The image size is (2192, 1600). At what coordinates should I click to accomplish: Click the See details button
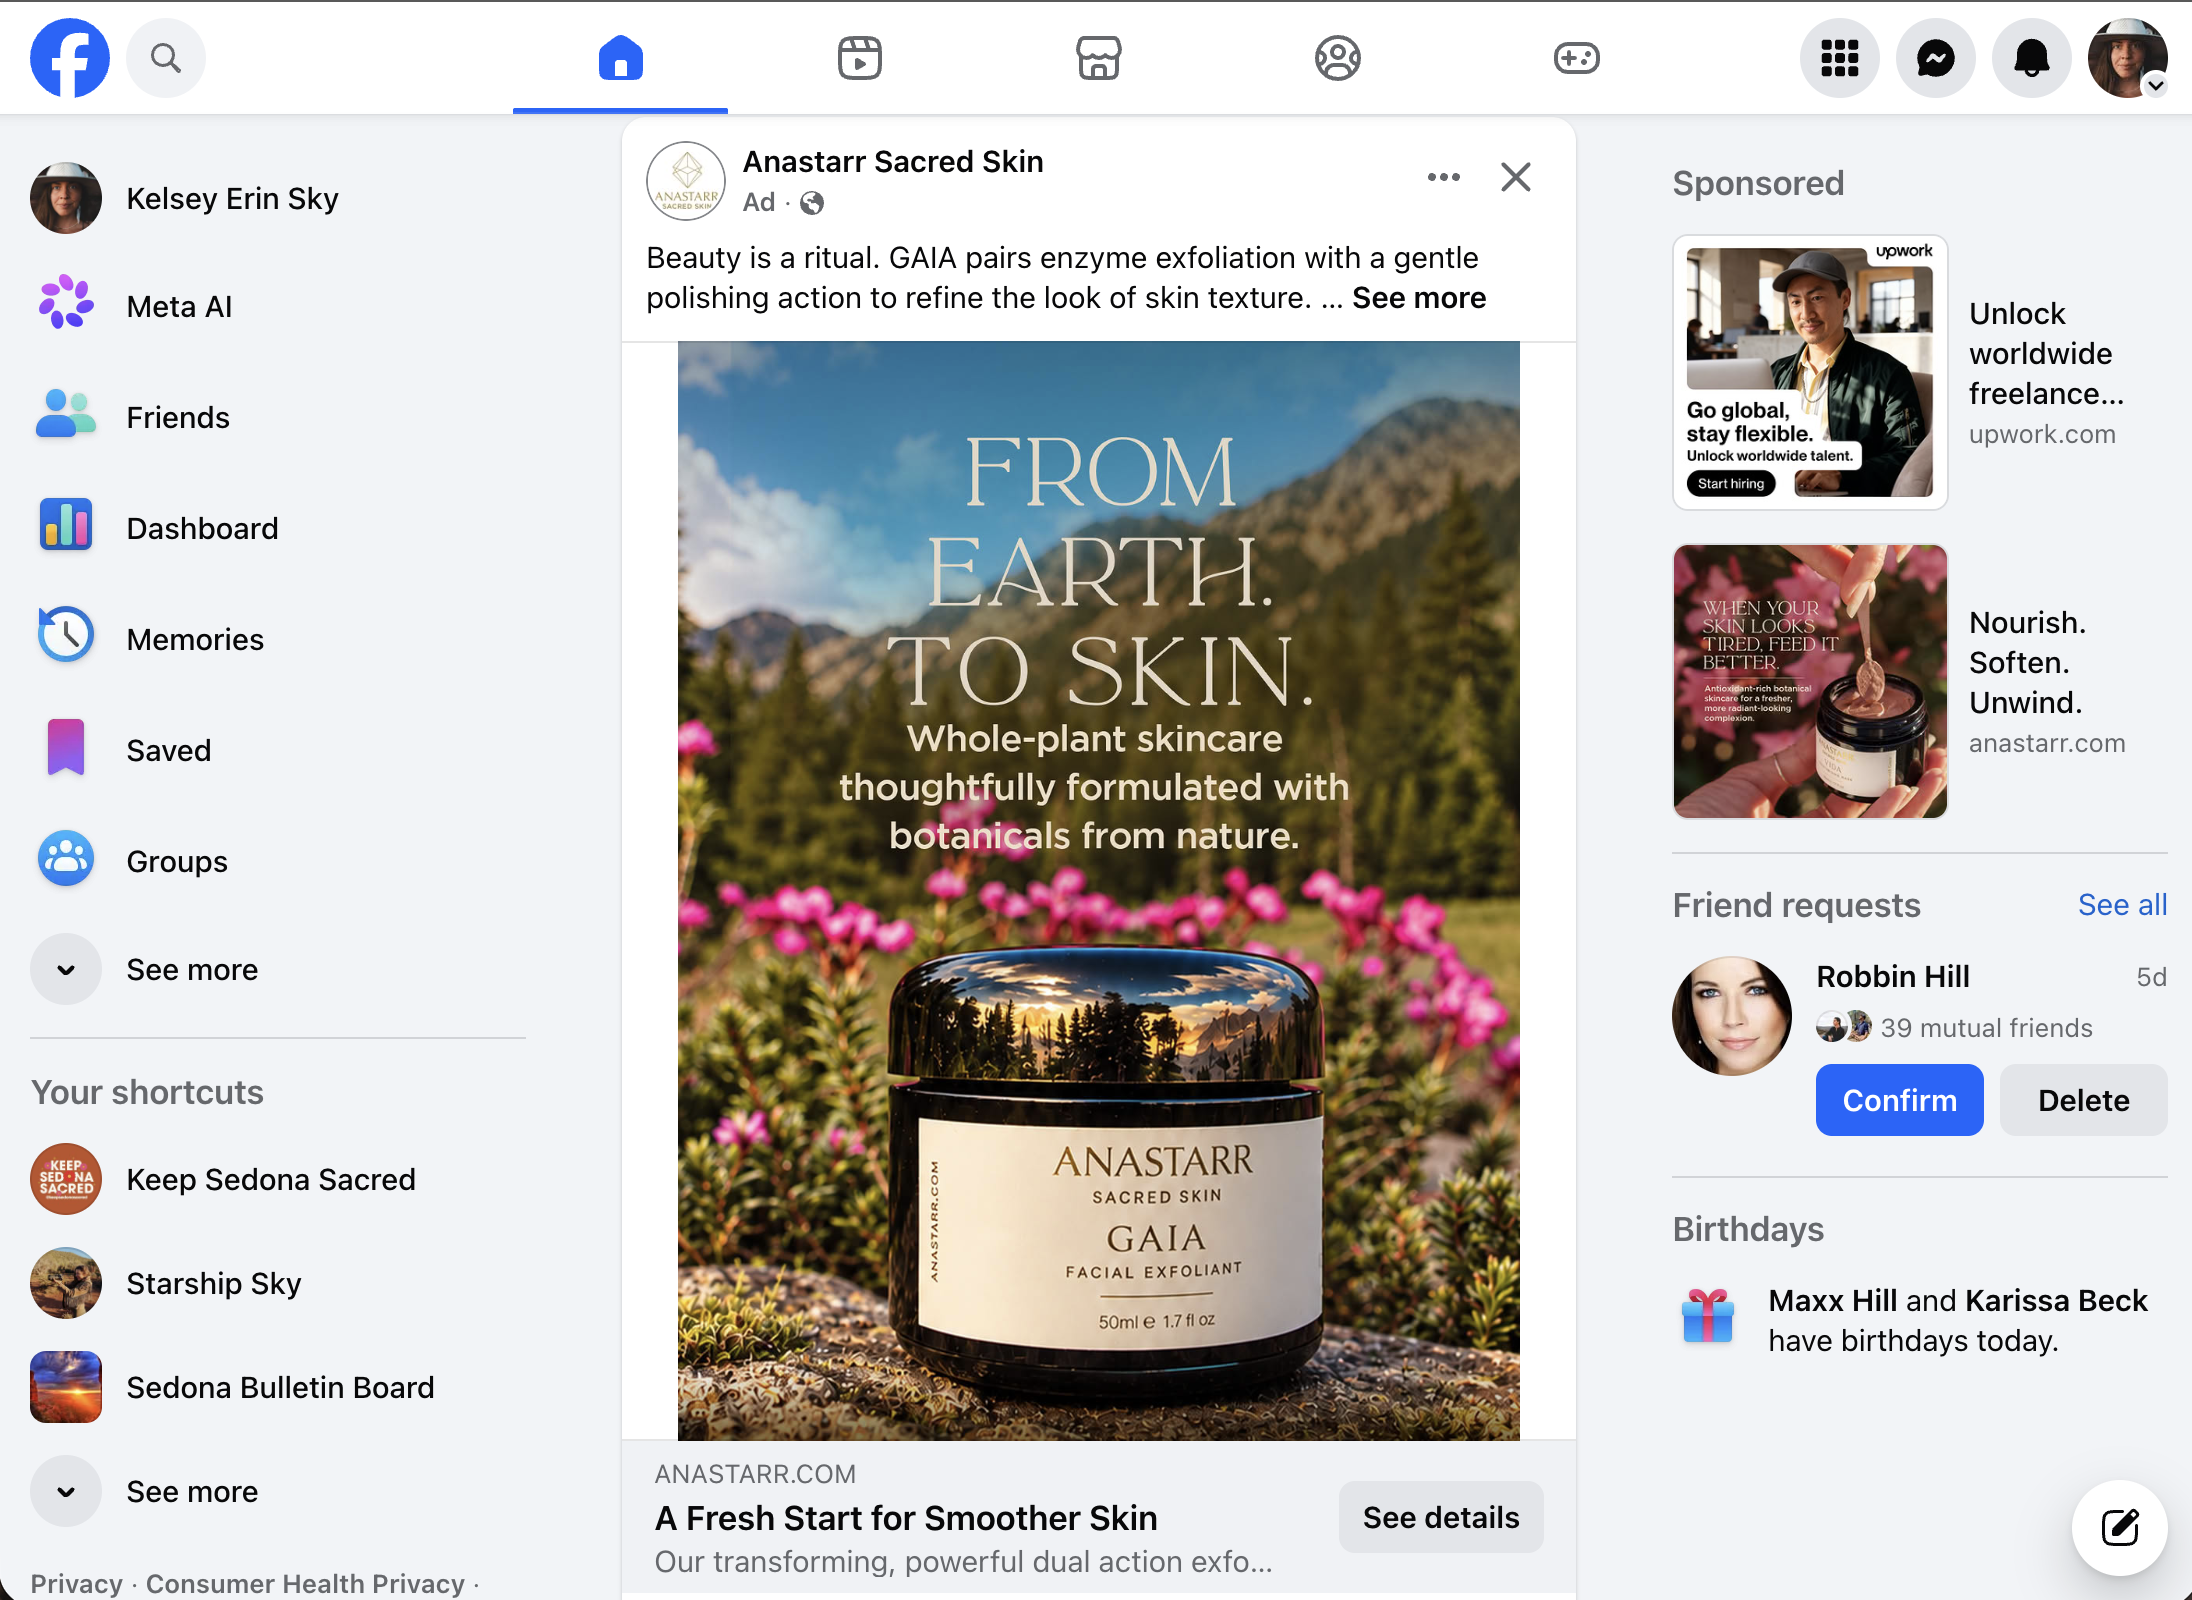(1441, 1517)
